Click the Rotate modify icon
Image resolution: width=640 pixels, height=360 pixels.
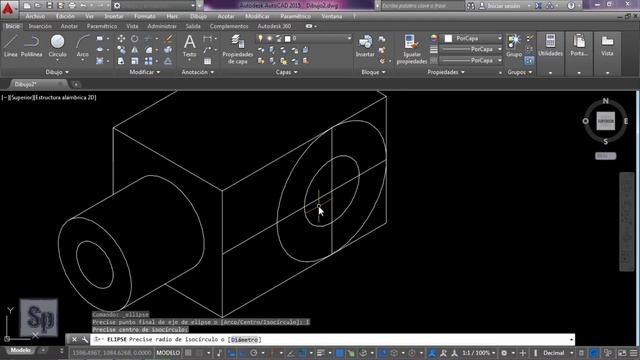[135, 39]
